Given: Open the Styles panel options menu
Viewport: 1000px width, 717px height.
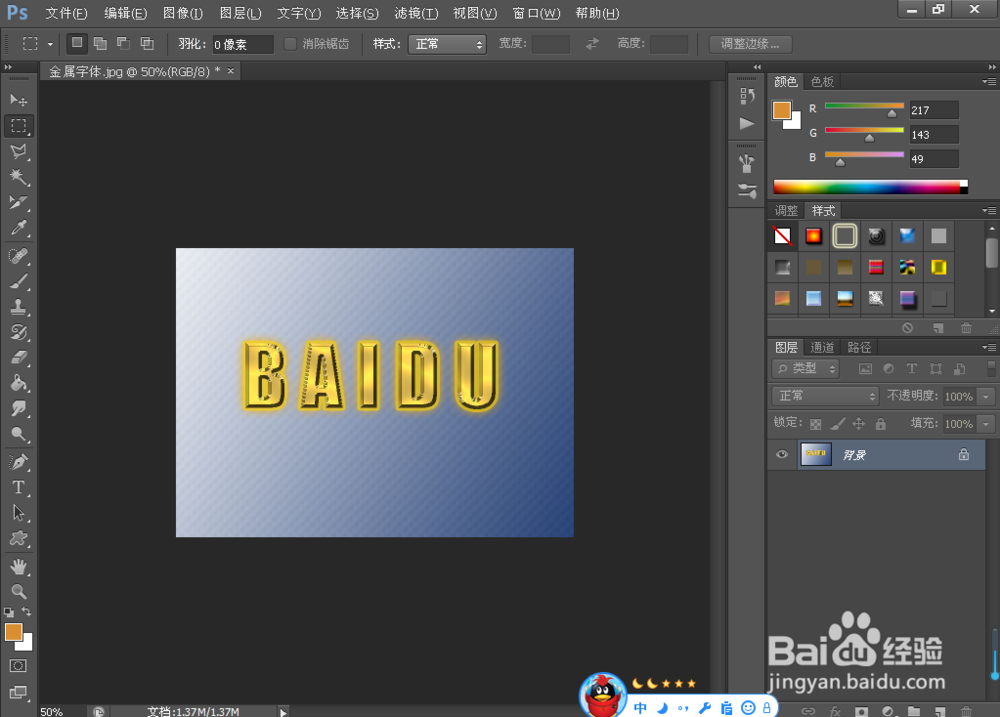Looking at the screenshot, I should (x=989, y=211).
